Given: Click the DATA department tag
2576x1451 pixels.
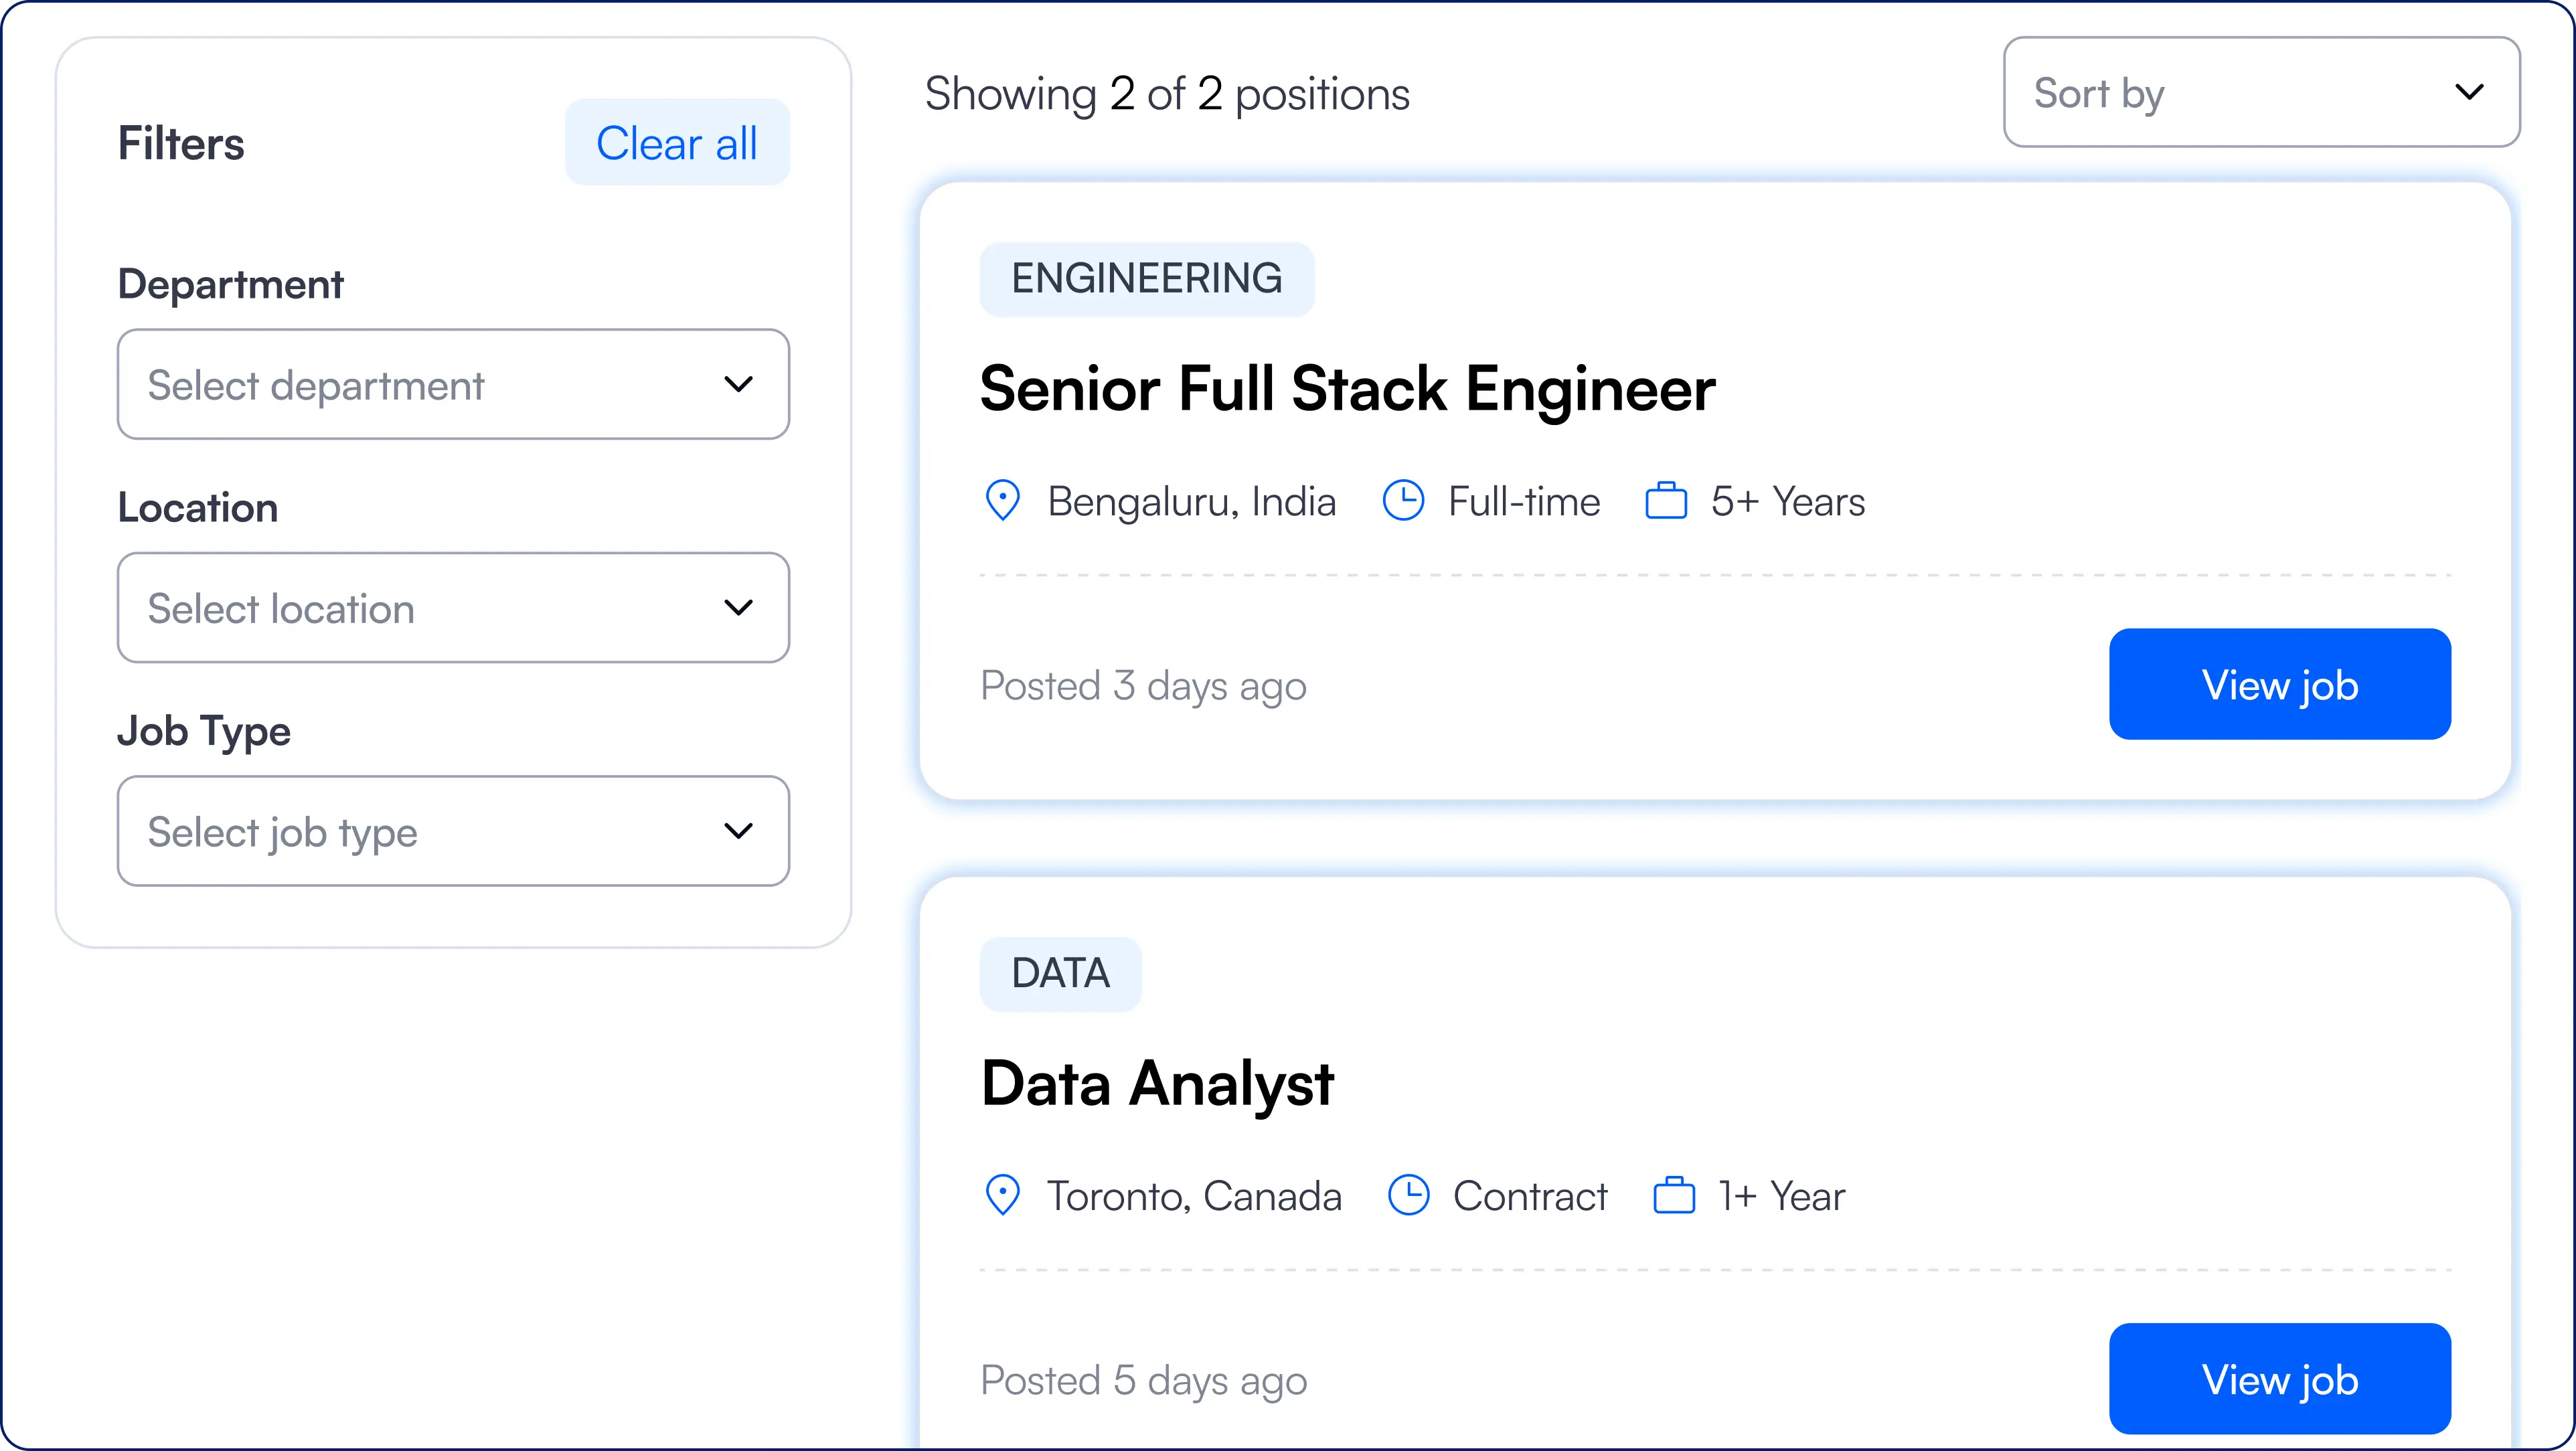Looking at the screenshot, I should [1060, 974].
